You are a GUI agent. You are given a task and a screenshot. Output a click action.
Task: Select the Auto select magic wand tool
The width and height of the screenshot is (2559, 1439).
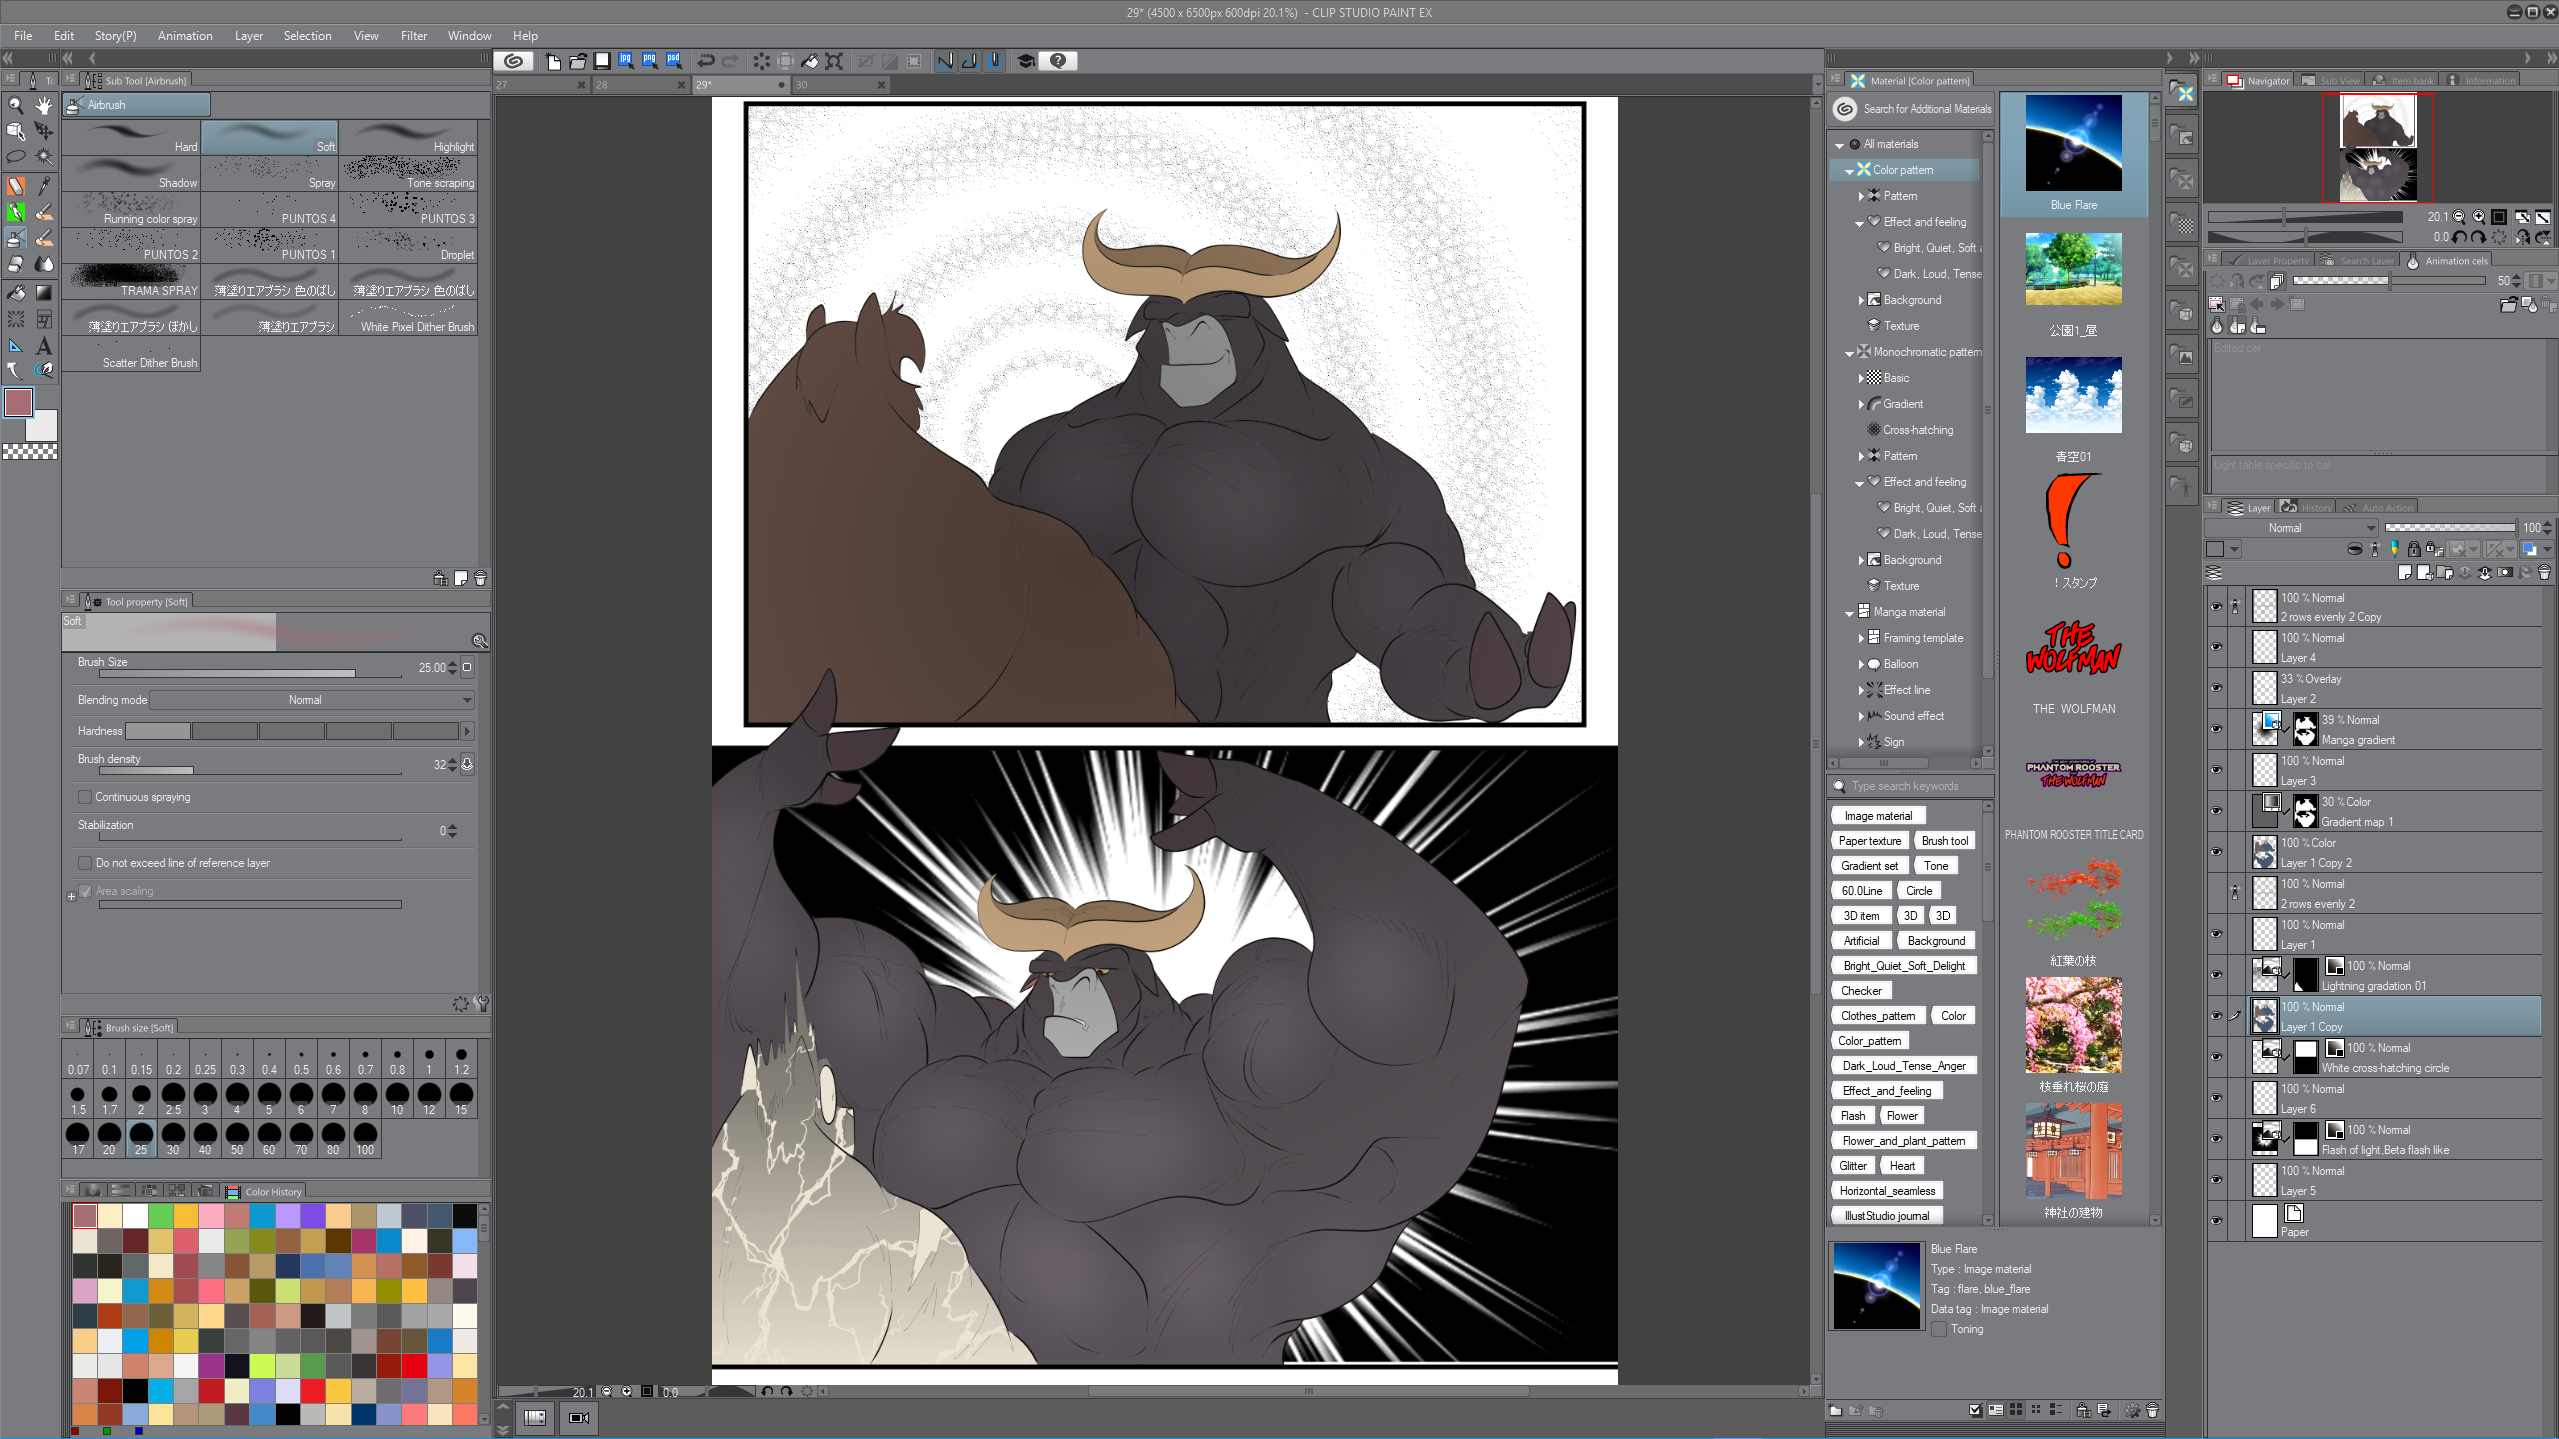[x=43, y=157]
